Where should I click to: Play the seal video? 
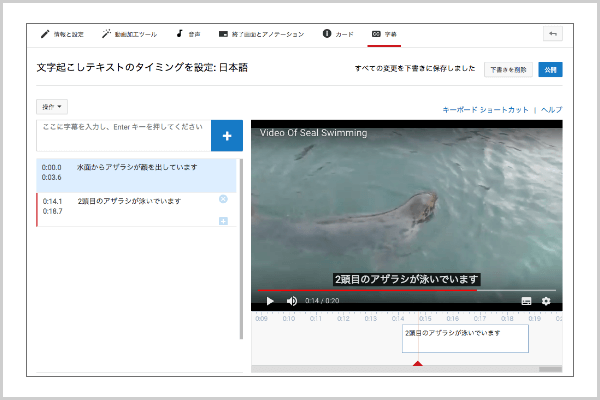270,301
